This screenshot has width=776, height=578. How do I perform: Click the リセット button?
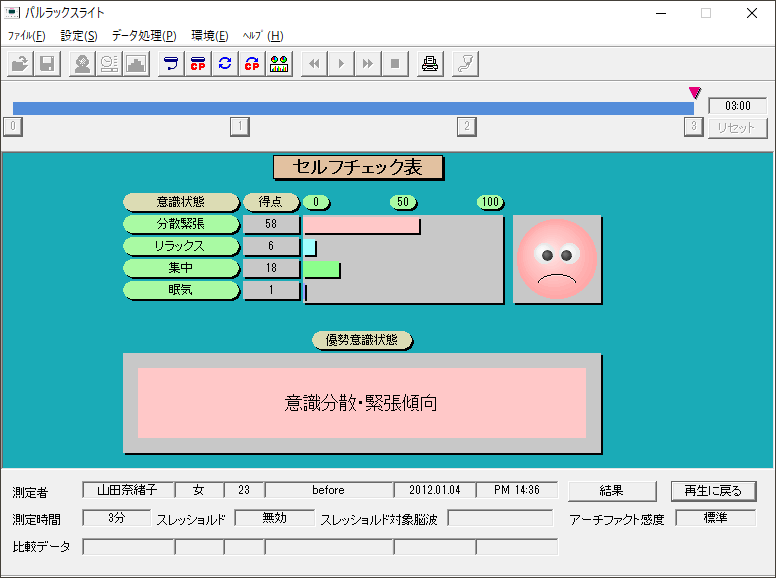737,128
